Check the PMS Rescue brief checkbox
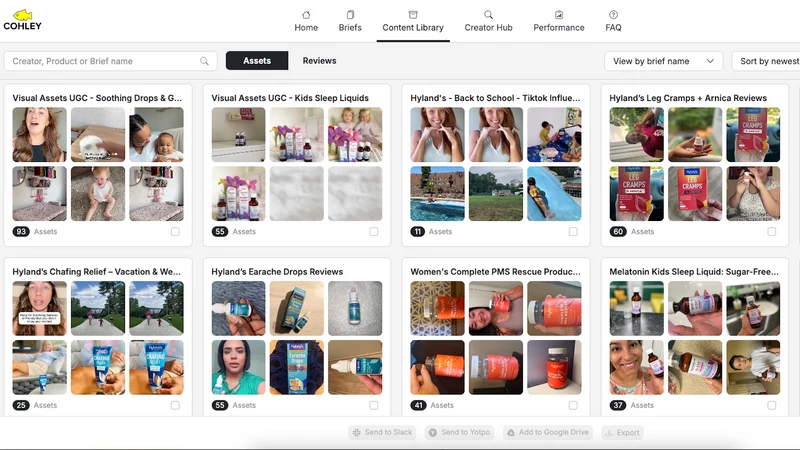This screenshot has width=800, height=450. (x=573, y=405)
